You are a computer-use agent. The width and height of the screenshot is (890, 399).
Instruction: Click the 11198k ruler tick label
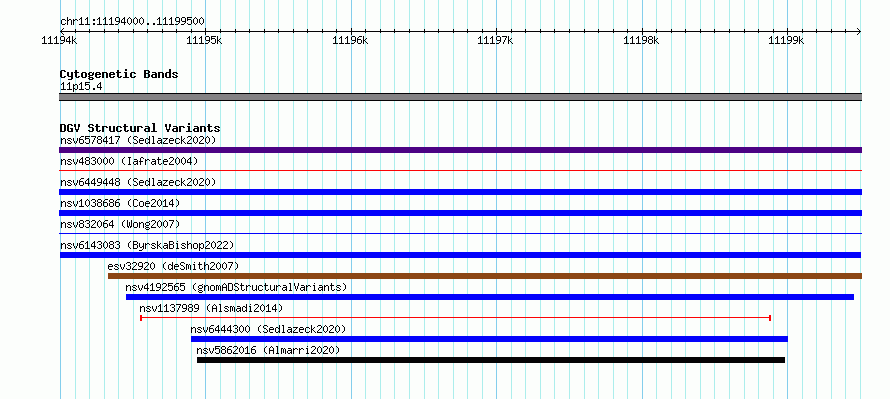[641, 40]
